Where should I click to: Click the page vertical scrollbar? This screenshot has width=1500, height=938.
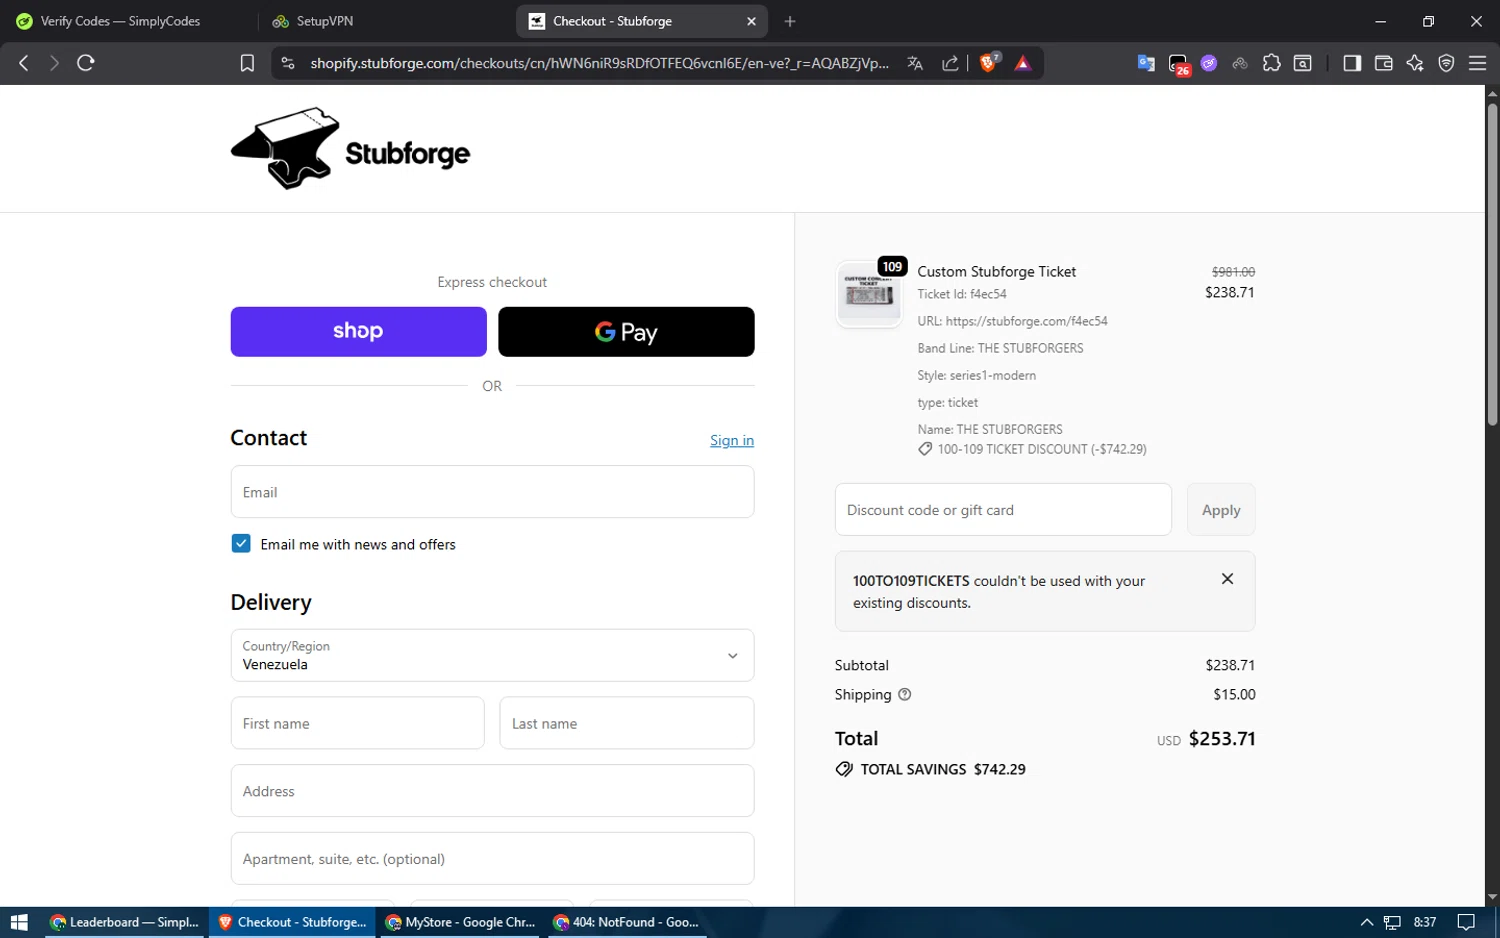tap(1492, 265)
